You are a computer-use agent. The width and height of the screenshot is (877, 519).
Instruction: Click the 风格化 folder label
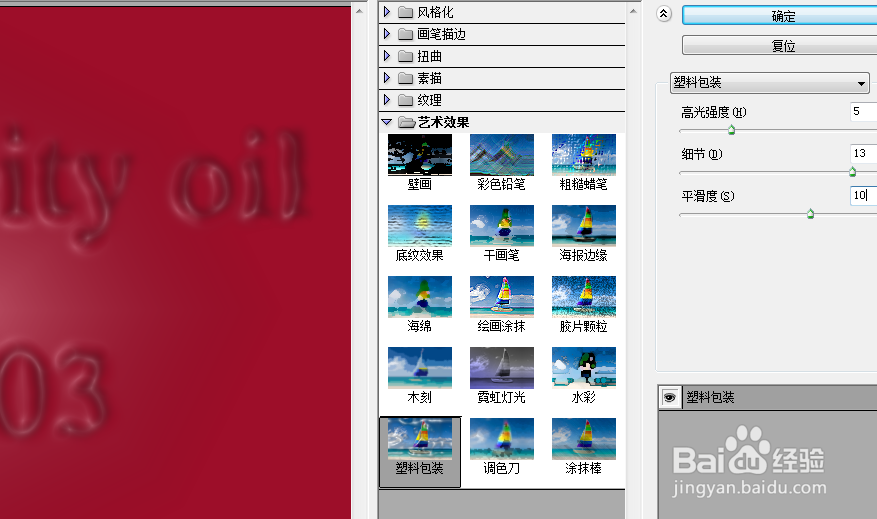pos(436,12)
